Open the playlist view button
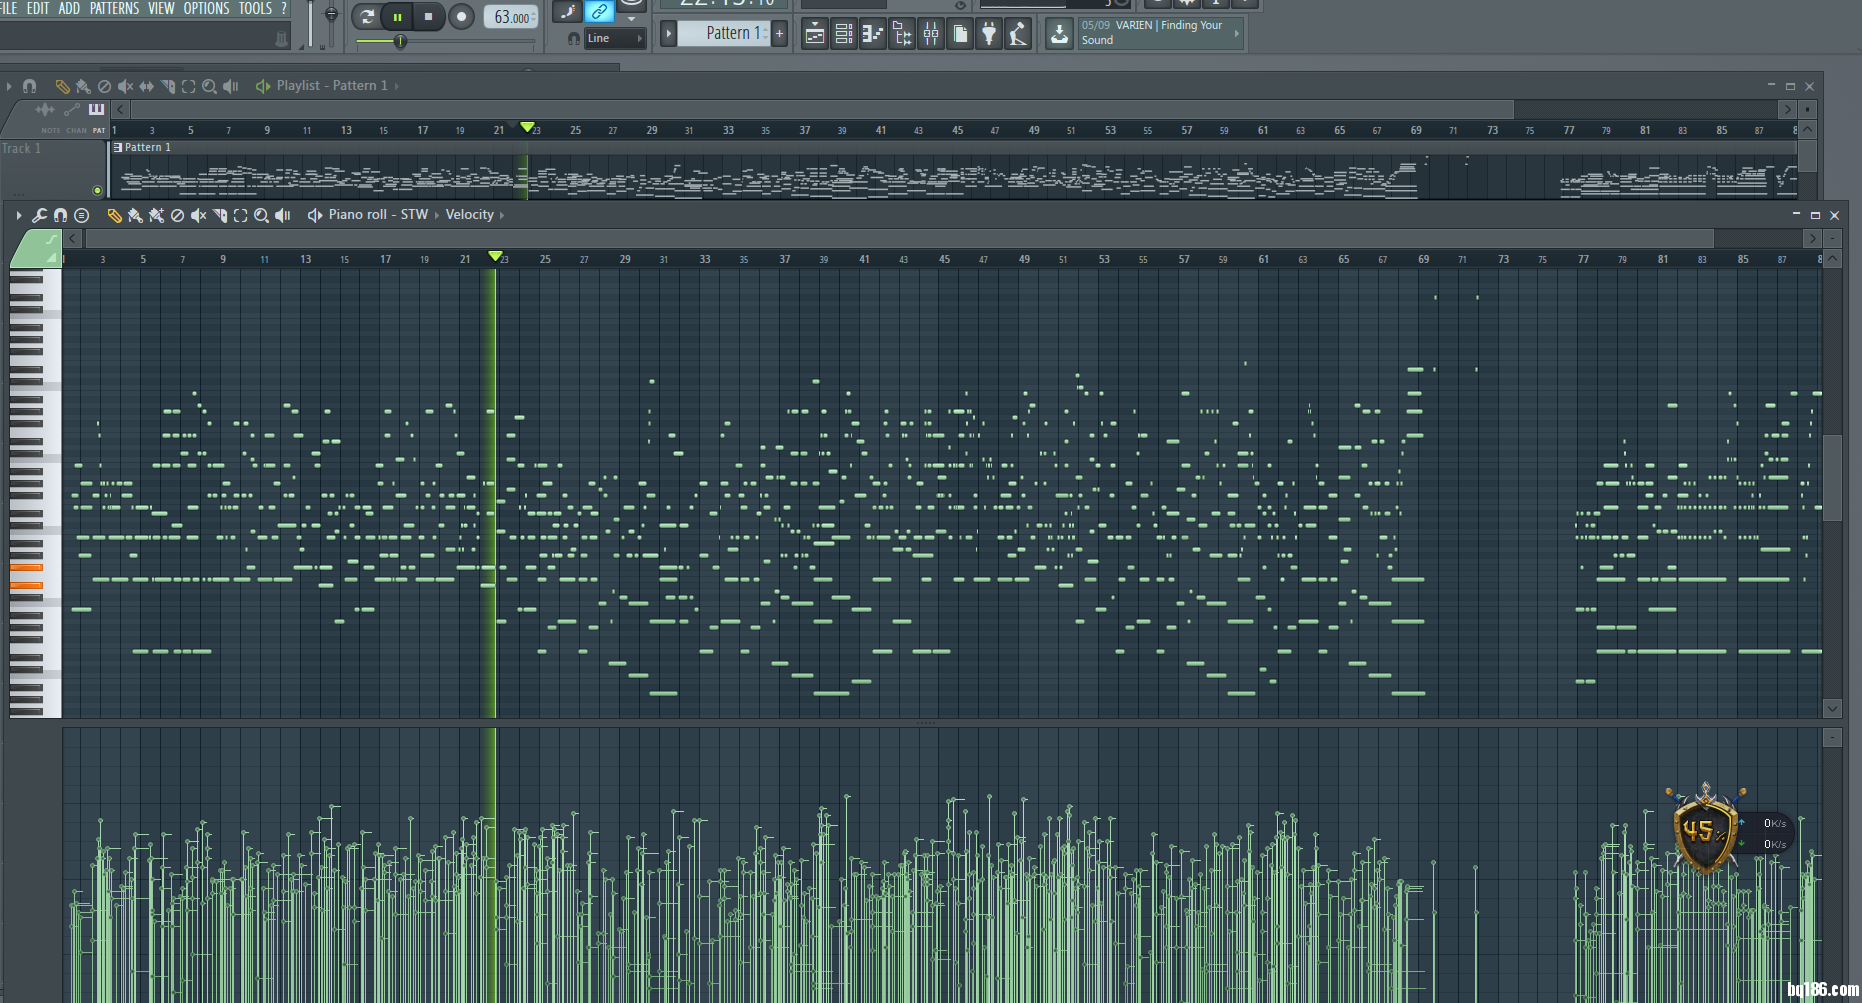Image resolution: width=1862 pixels, height=1003 pixels. (815, 34)
